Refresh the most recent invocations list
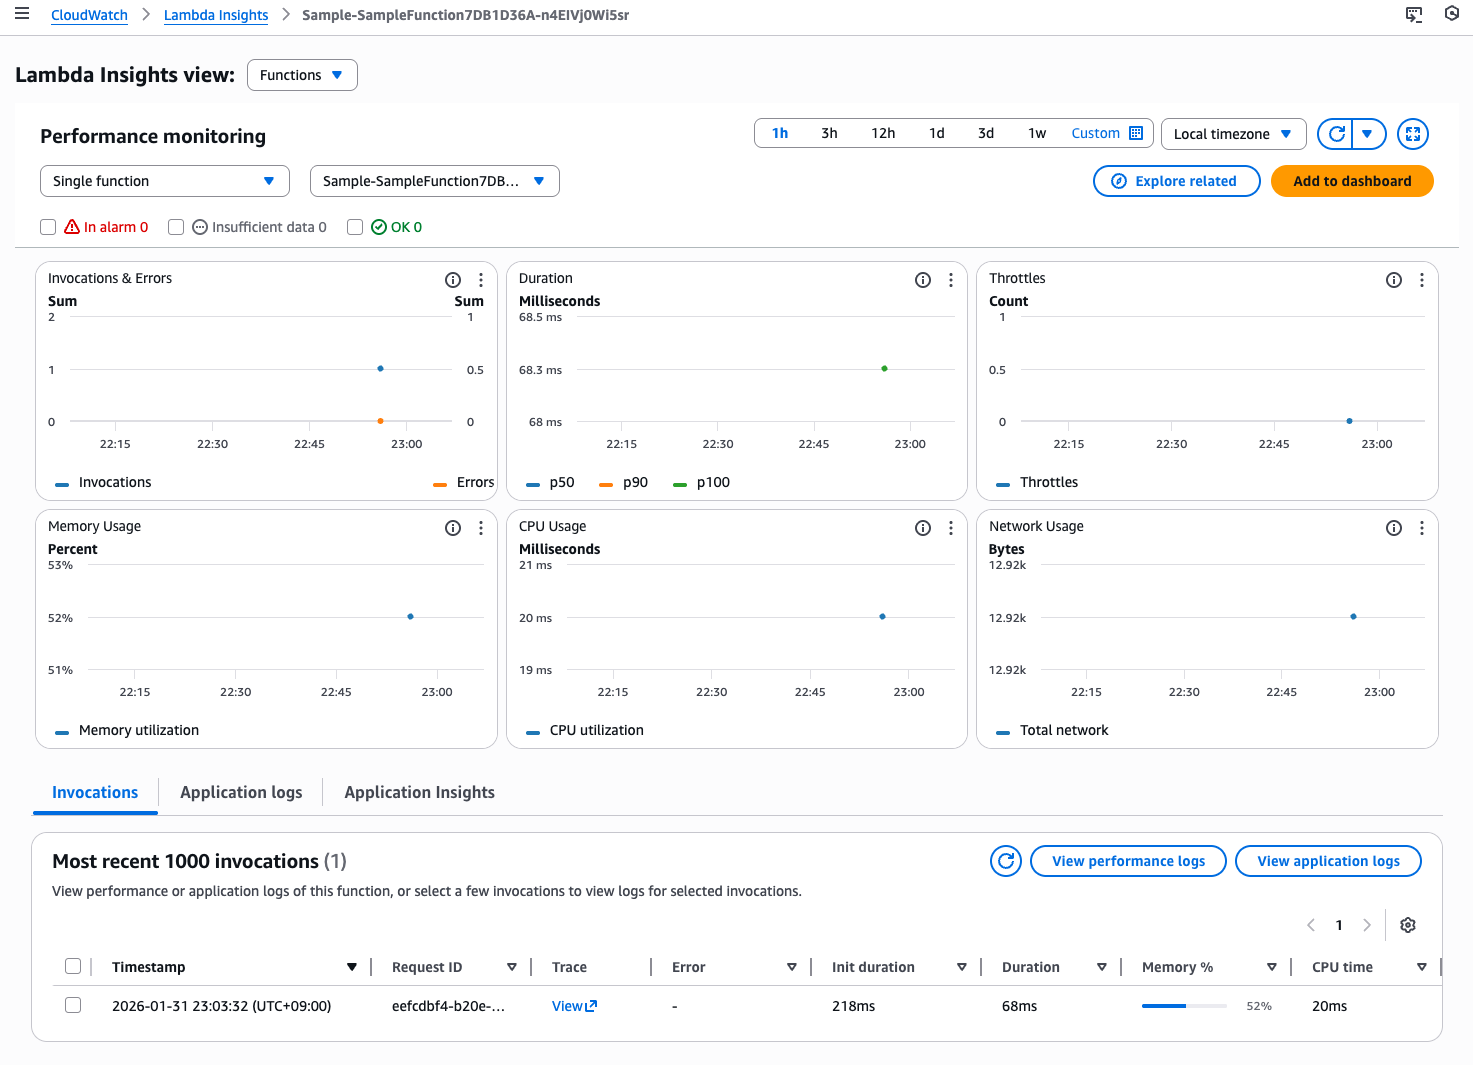Screen dimensions: 1473x1065 tap(1005, 861)
